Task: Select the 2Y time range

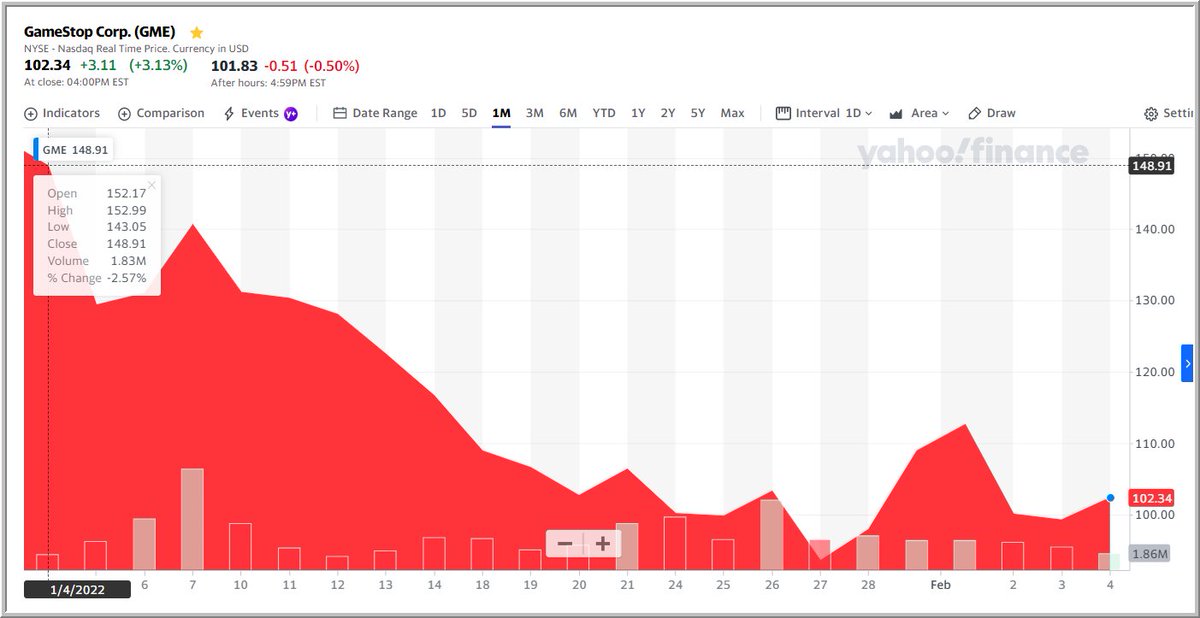Action: tap(668, 113)
